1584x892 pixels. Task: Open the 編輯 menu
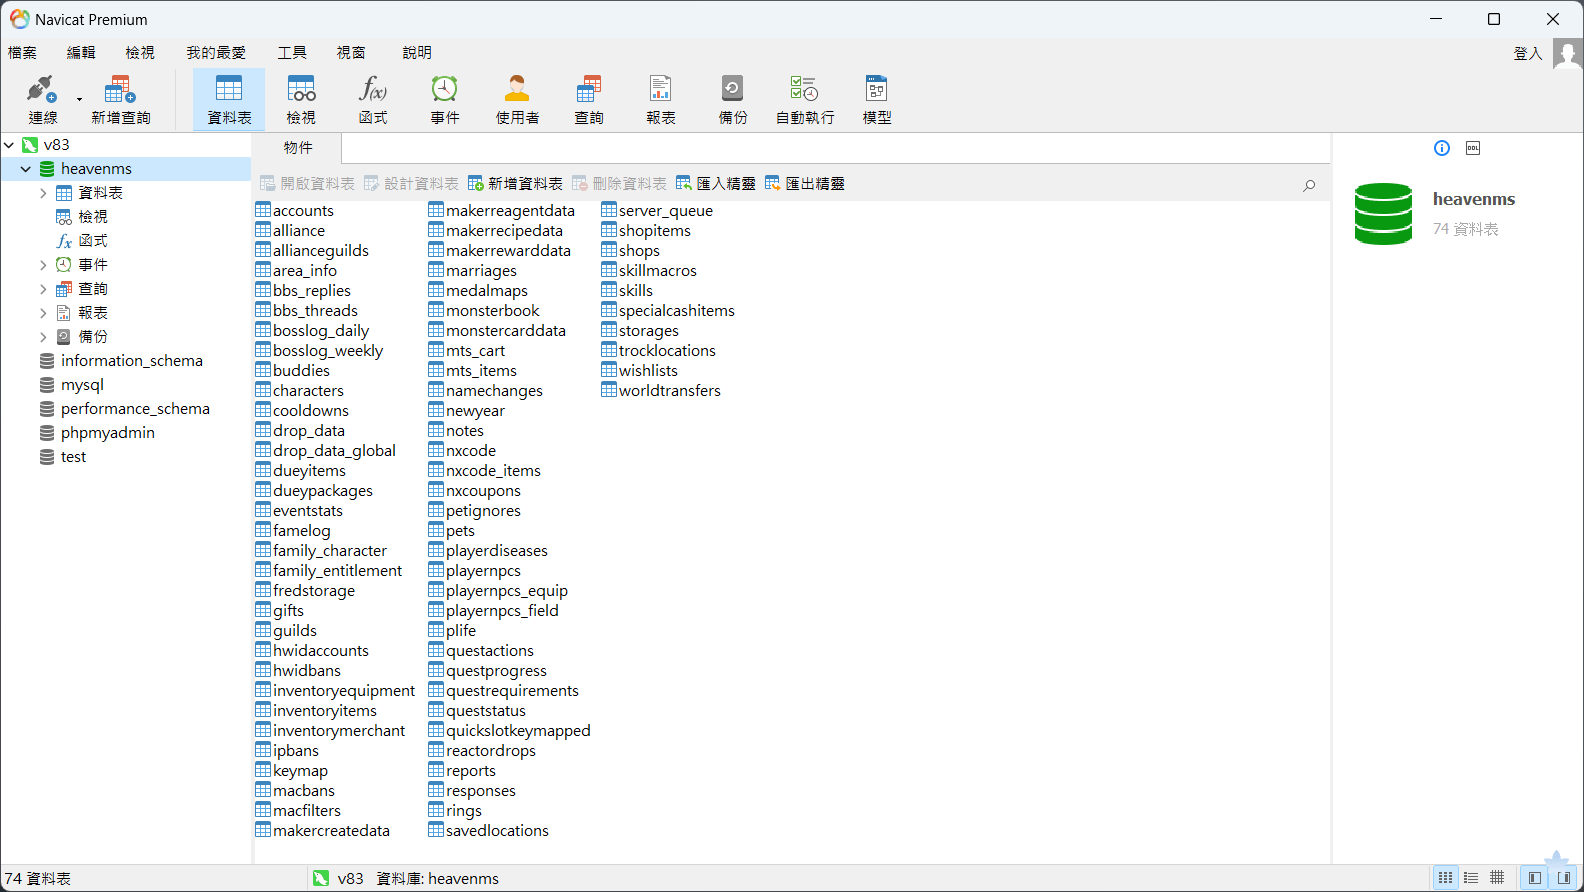pos(81,53)
